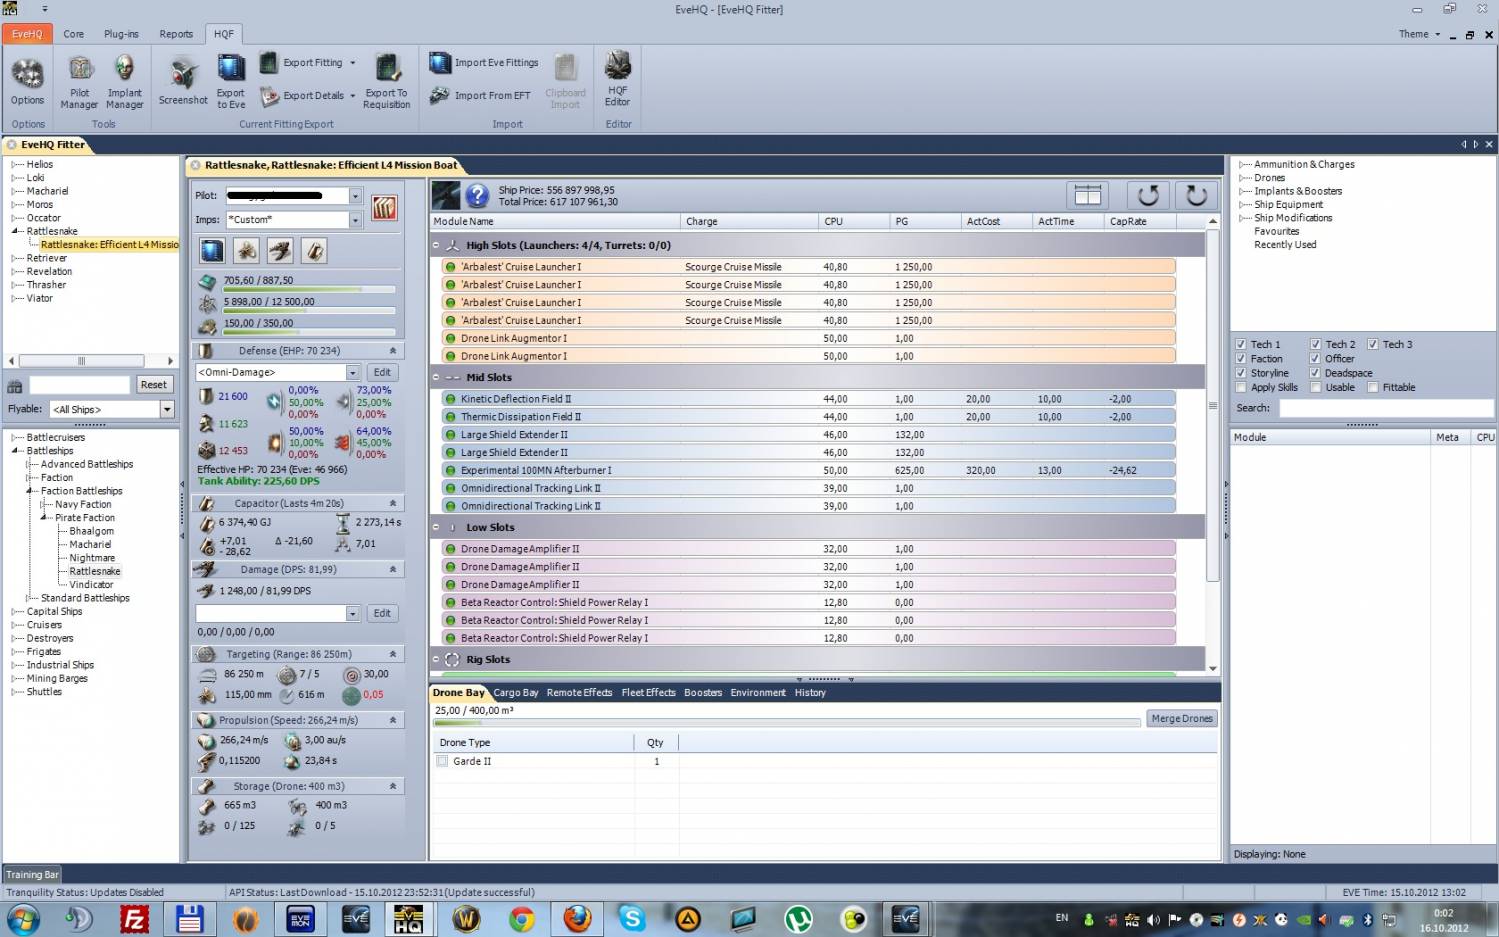Click Export to Eve icon

(x=231, y=82)
